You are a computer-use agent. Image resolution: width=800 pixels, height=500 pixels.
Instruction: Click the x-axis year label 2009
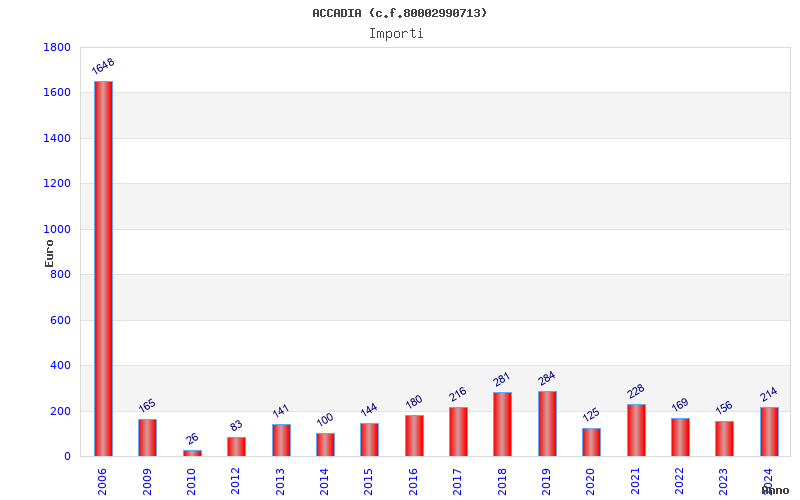coord(147,482)
